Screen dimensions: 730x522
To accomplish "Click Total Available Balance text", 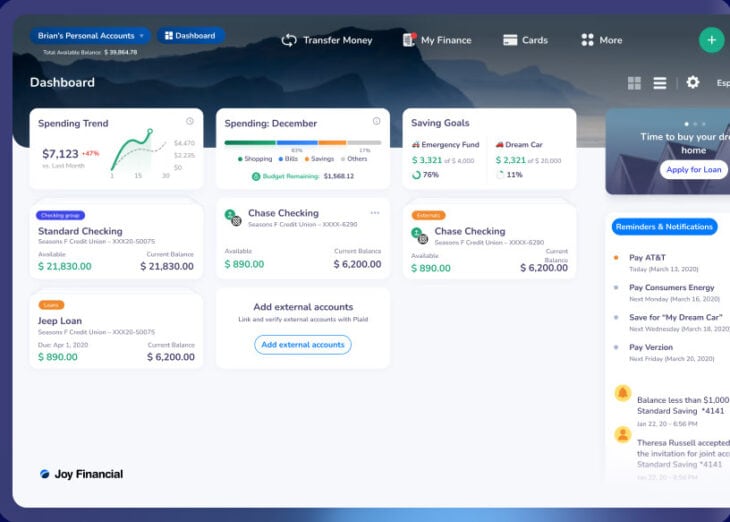I will click(90, 52).
